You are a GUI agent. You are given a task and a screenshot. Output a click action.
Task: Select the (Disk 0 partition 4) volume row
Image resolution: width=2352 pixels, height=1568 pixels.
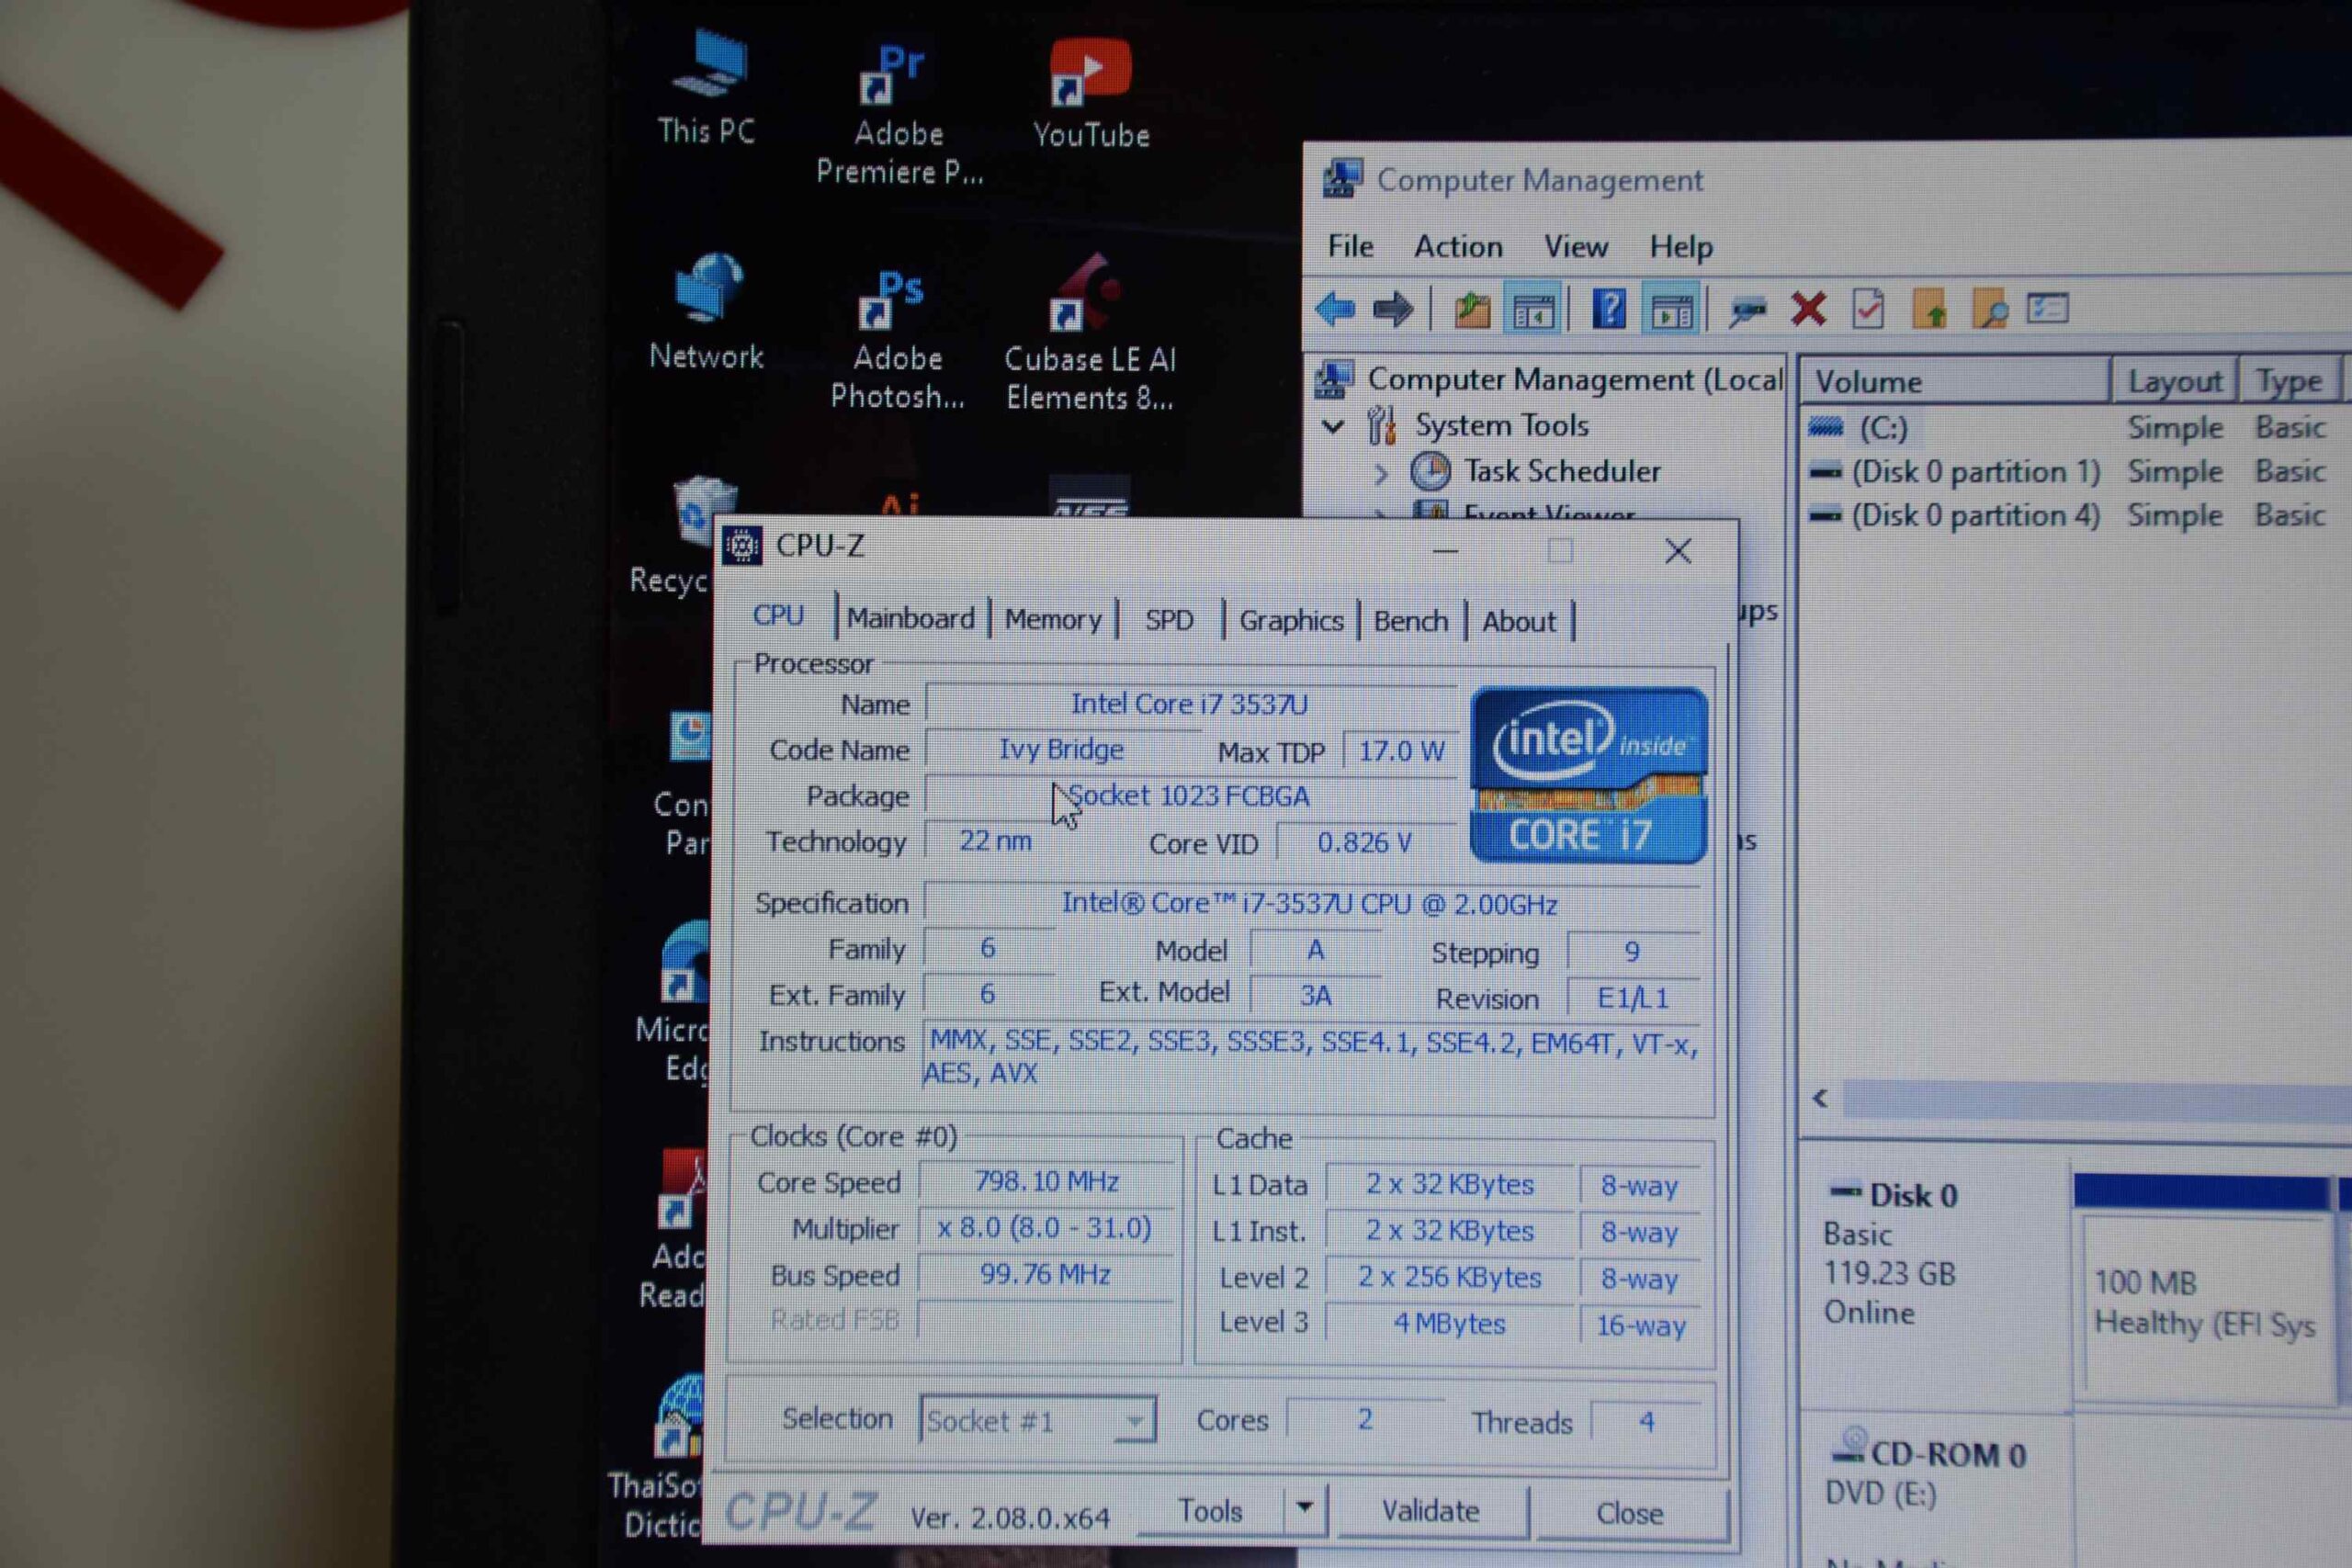click(2076, 516)
